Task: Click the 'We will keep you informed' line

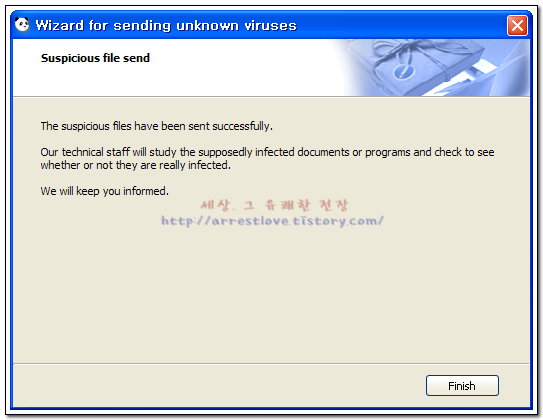Action: (105, 191)
